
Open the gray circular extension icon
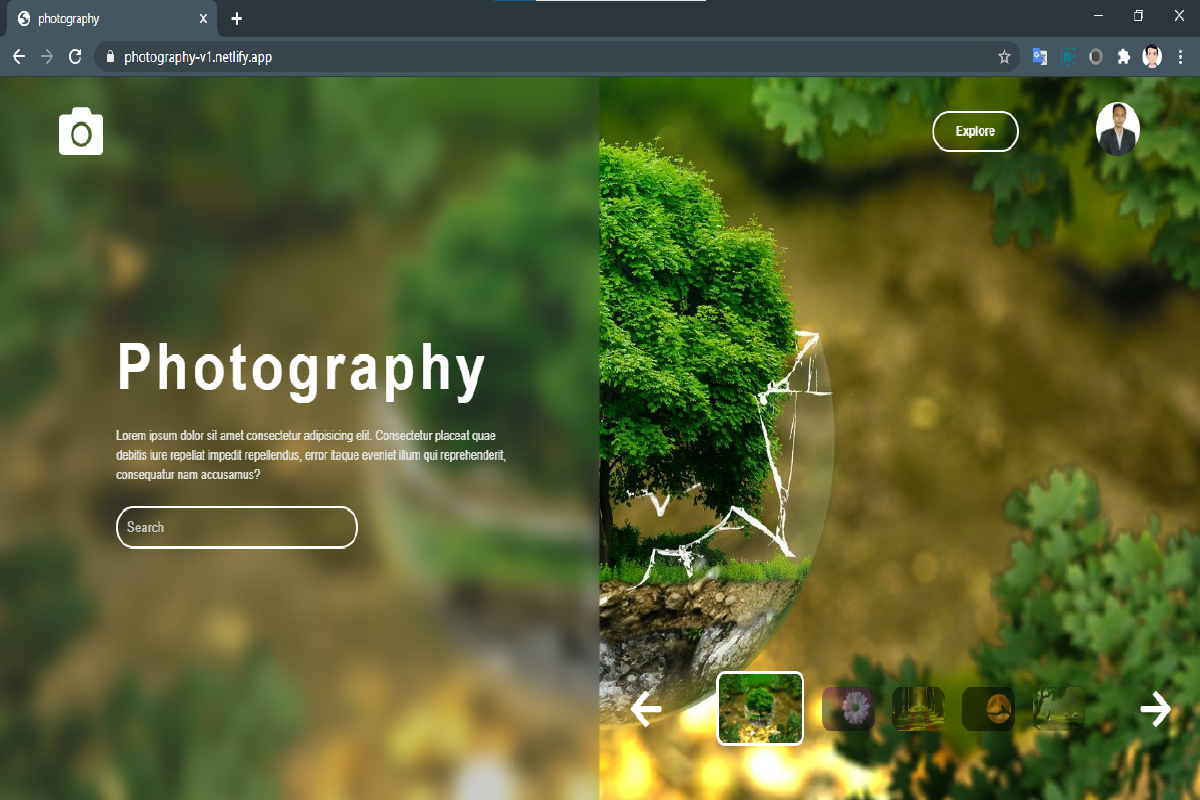click(1096, 57)
